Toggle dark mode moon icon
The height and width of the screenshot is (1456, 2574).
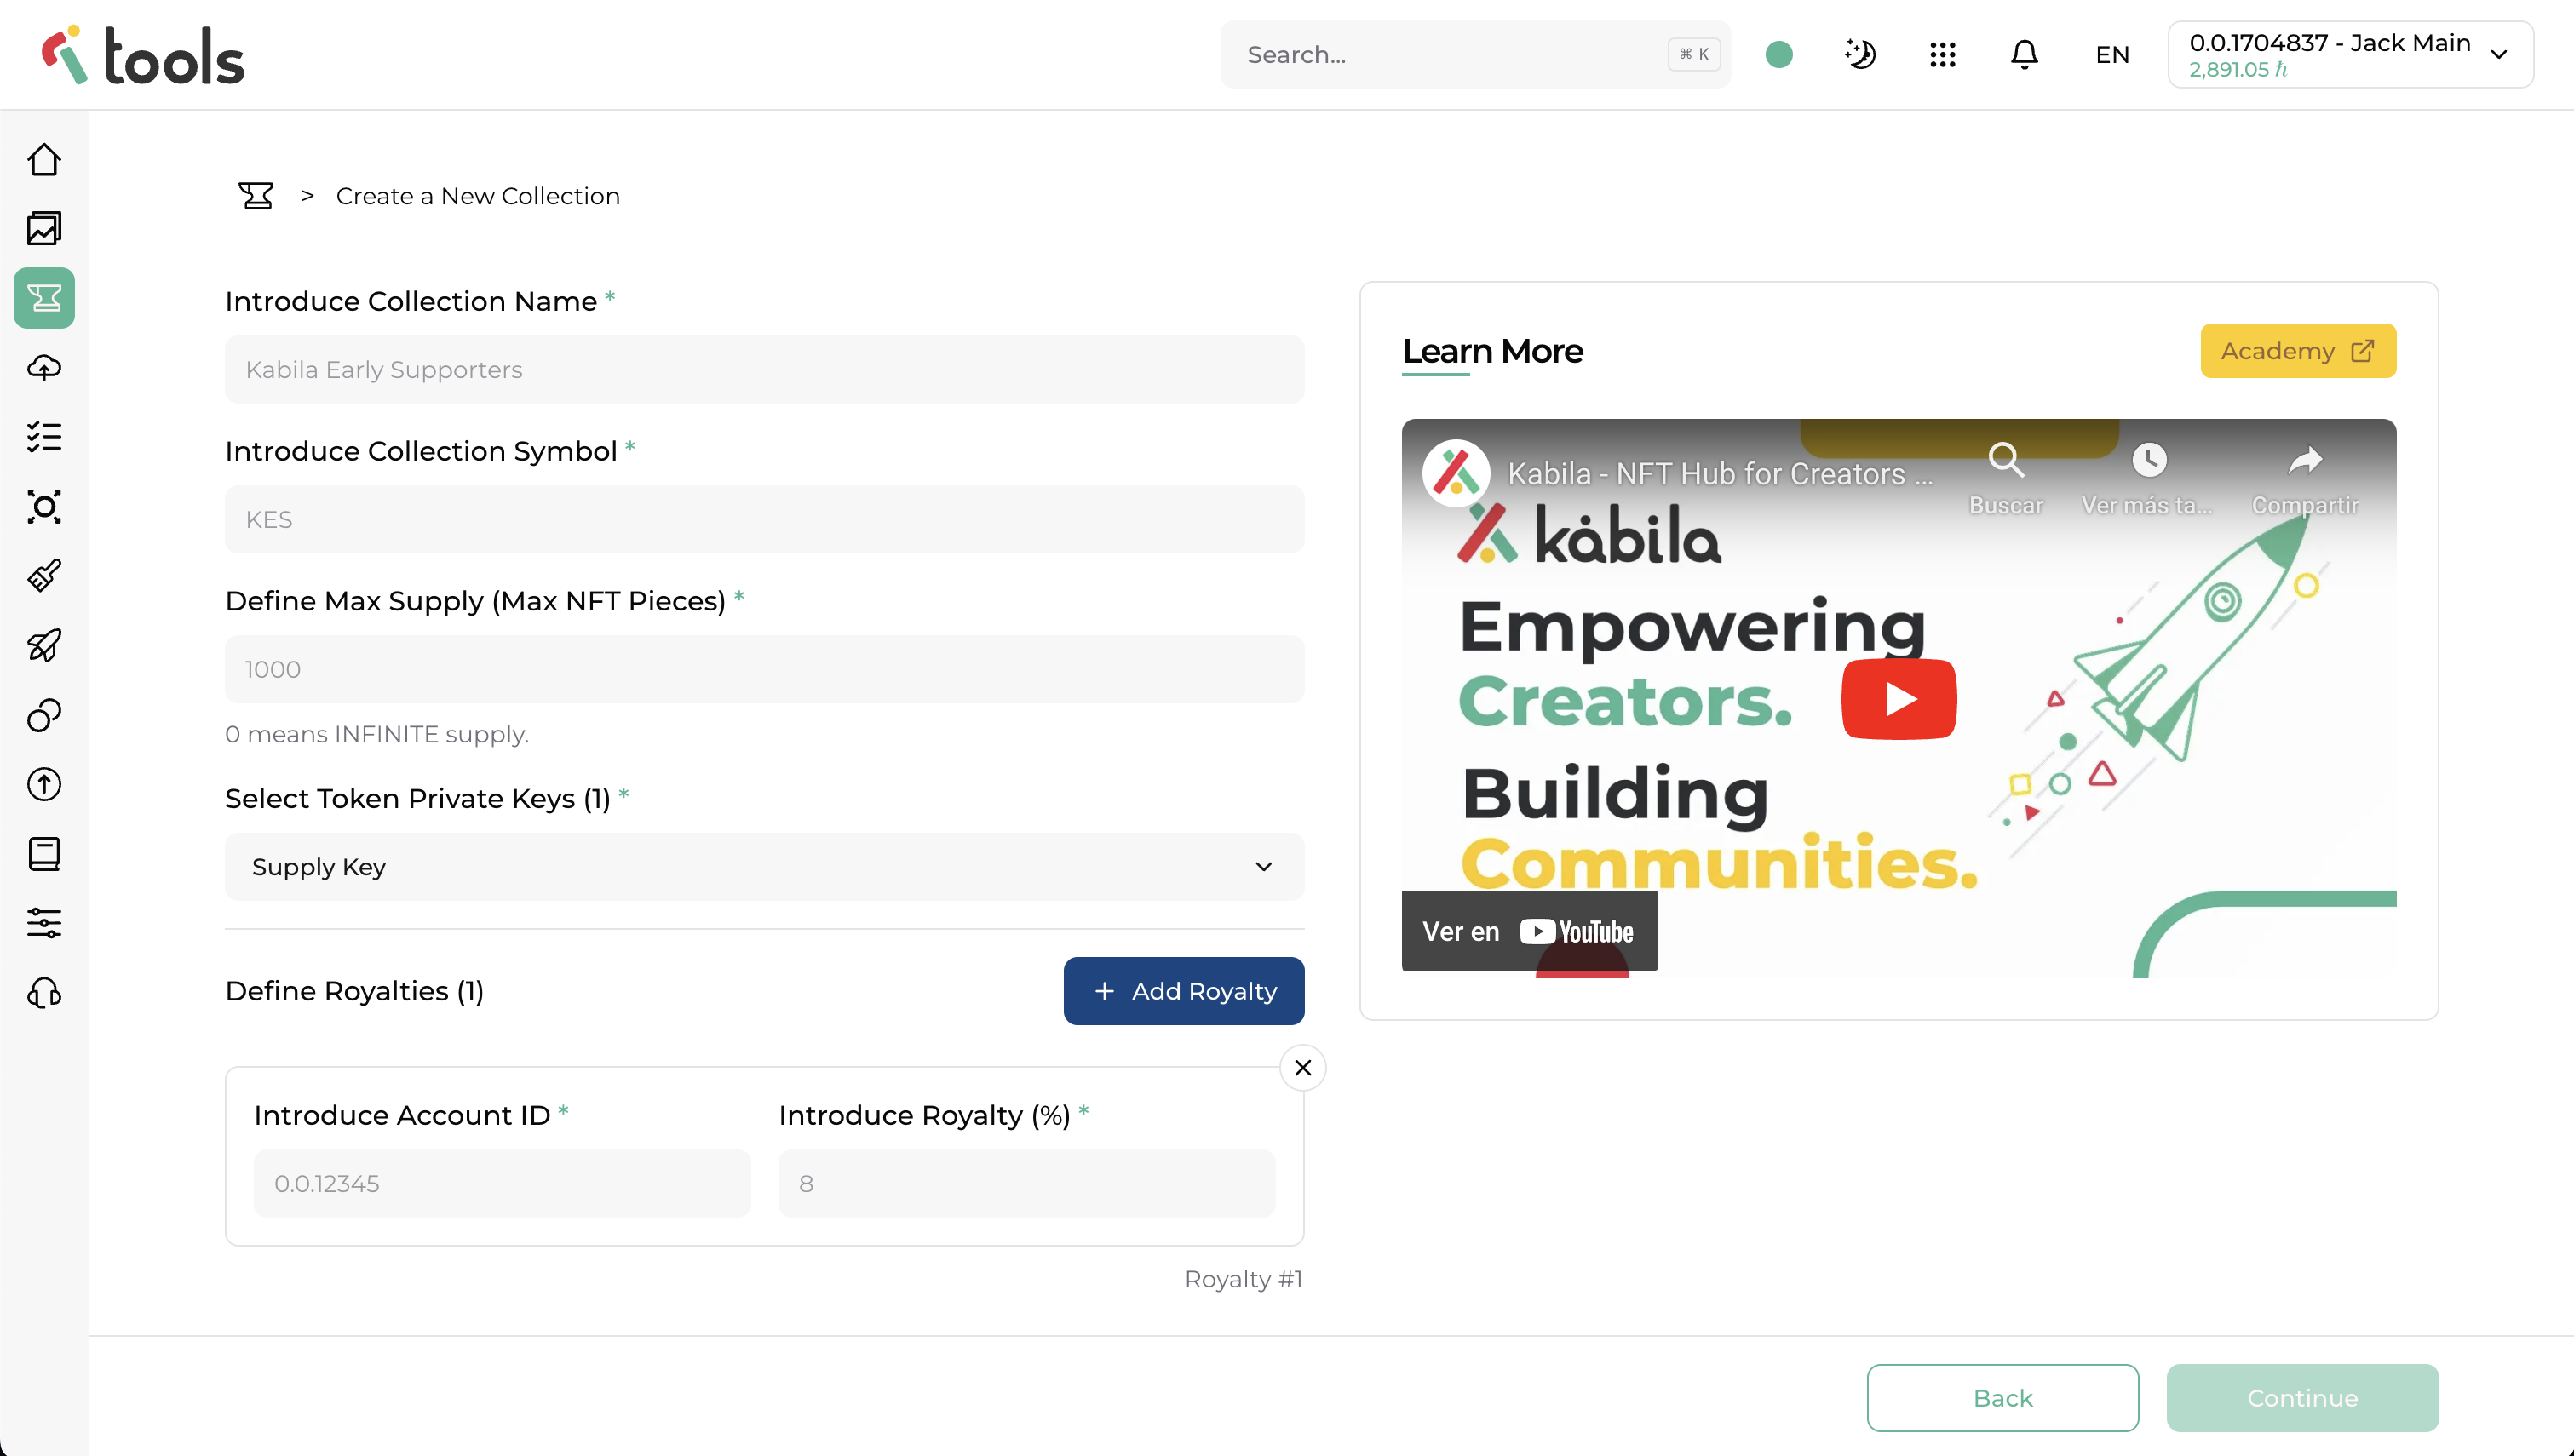pos(1860,54)
